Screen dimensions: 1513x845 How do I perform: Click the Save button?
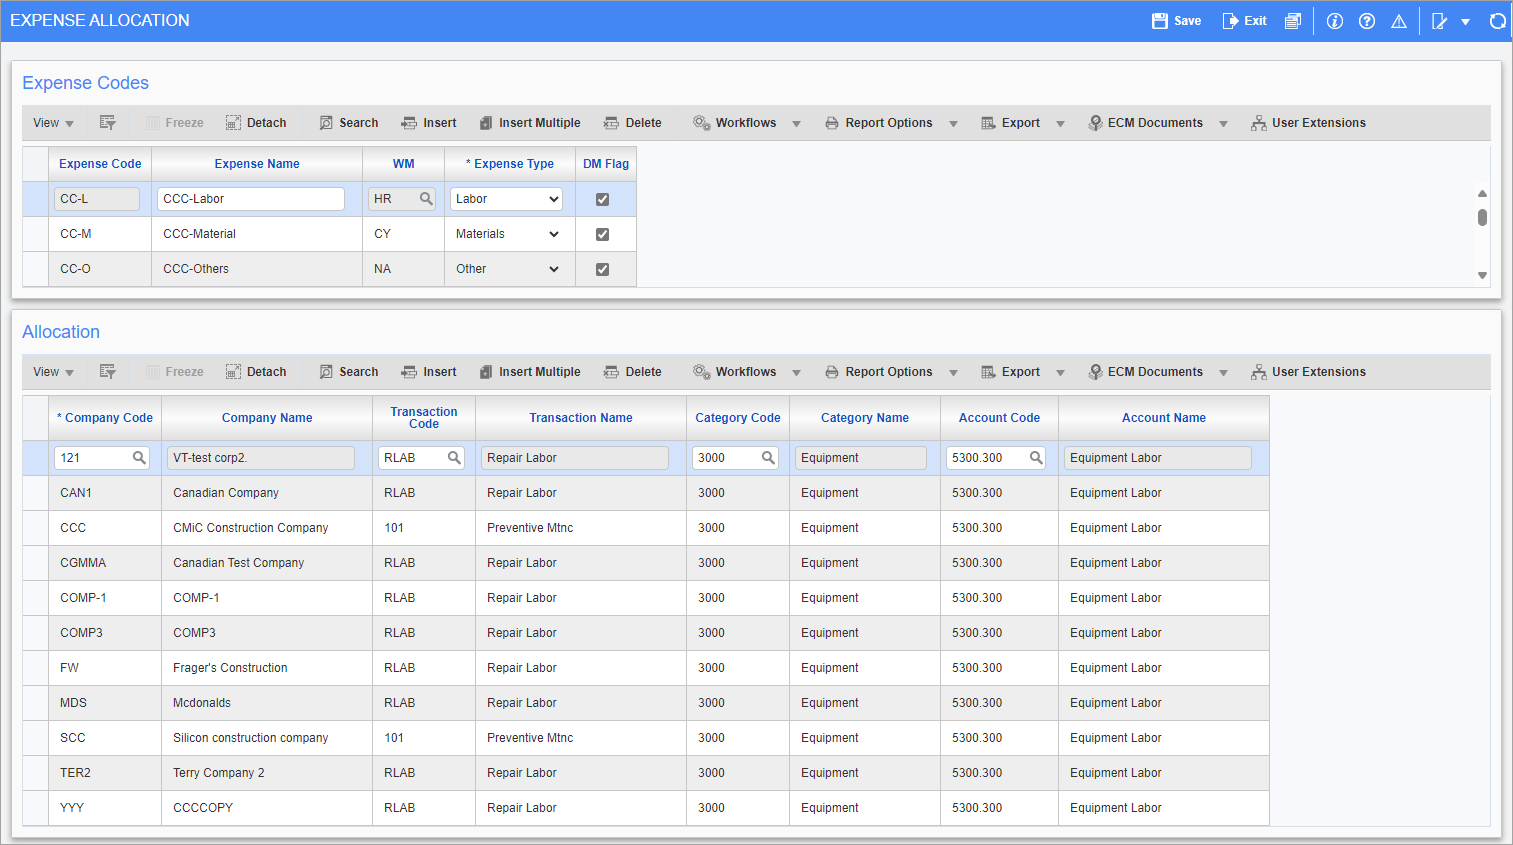pos(1177,21)
